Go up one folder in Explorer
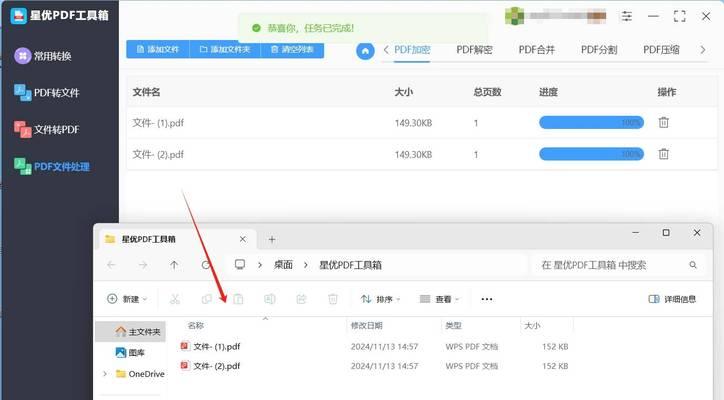Screen dimensions: 724x400 [x=174, y=265]
